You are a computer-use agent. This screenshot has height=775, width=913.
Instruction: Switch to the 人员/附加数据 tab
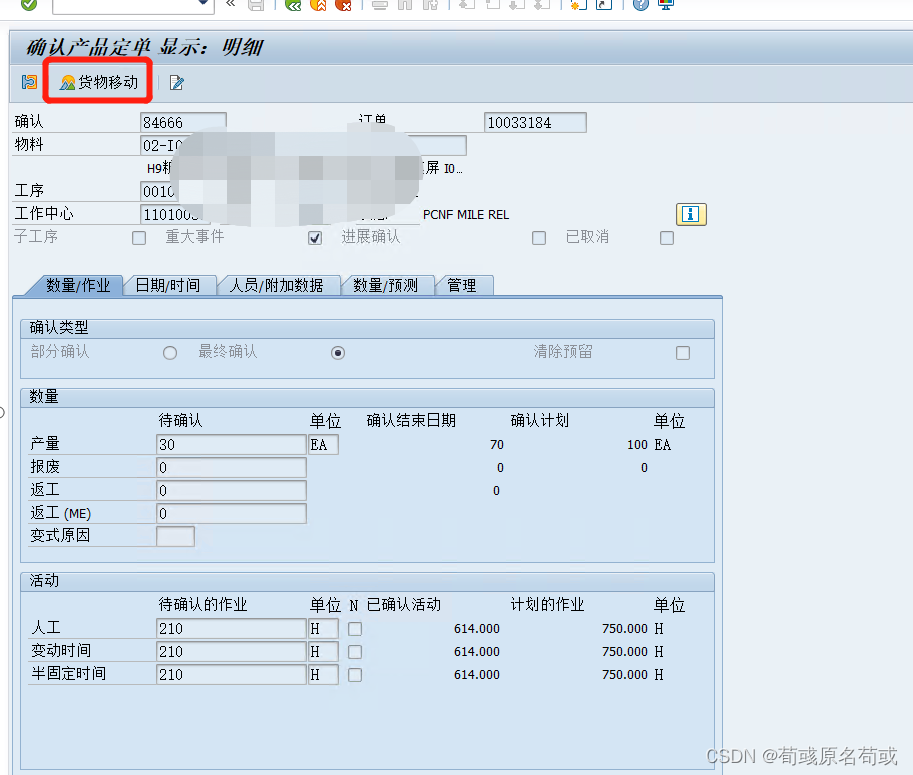[x=276, y=285]
